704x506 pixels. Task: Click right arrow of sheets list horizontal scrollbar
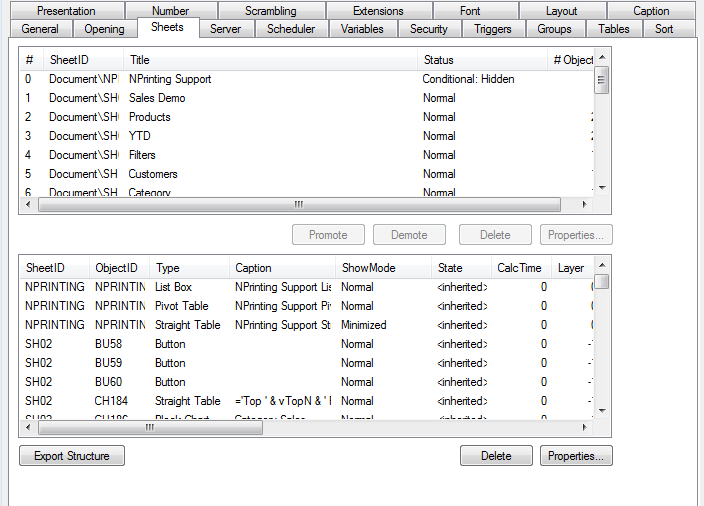(x=584, y=204)
